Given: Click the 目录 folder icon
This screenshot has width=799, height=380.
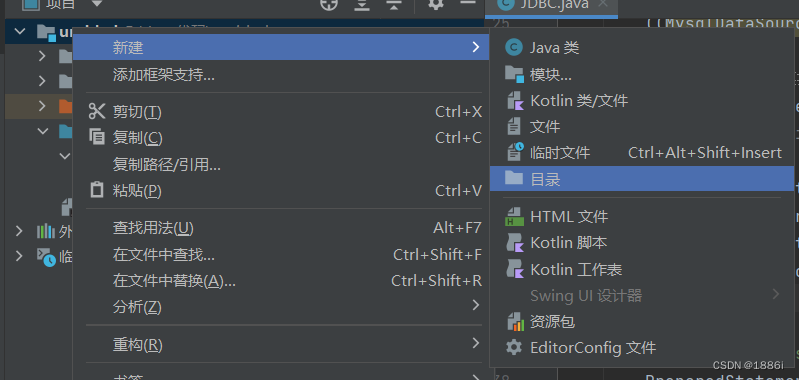Looking at the screenshot, I should point(514,178).
